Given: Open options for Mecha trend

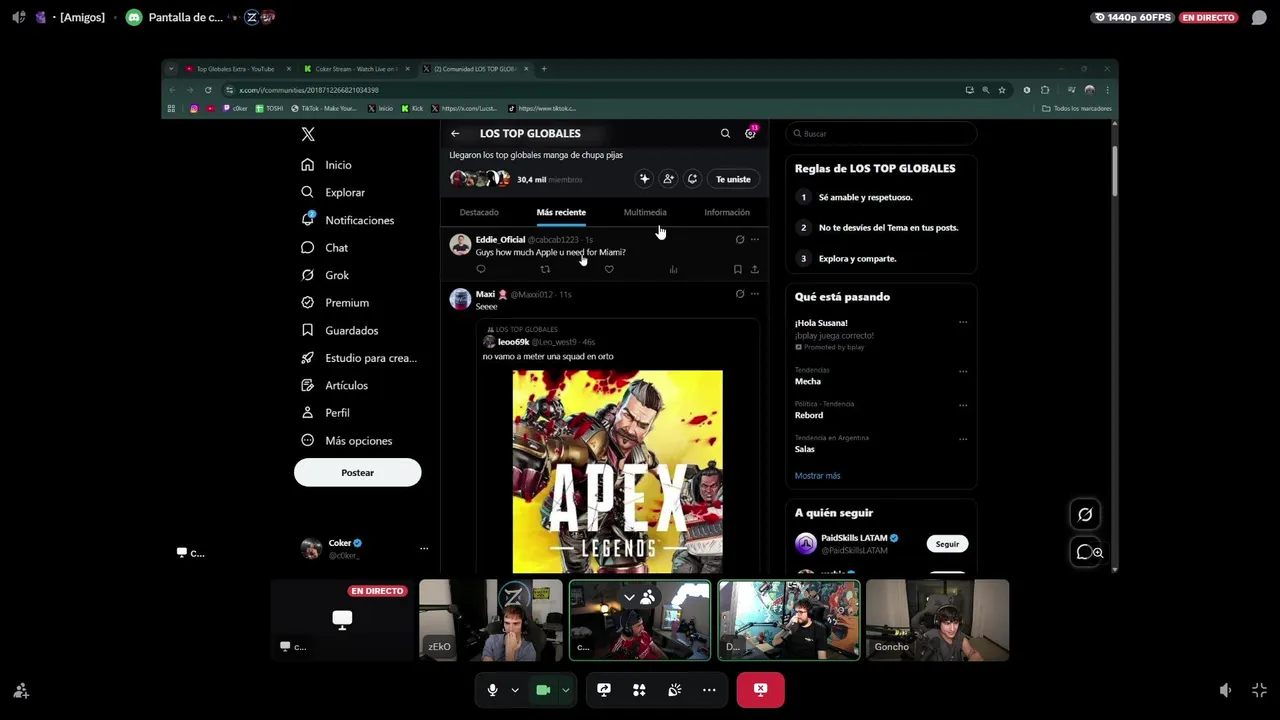Looking at the screenshot, I should (x=963, y=371).
